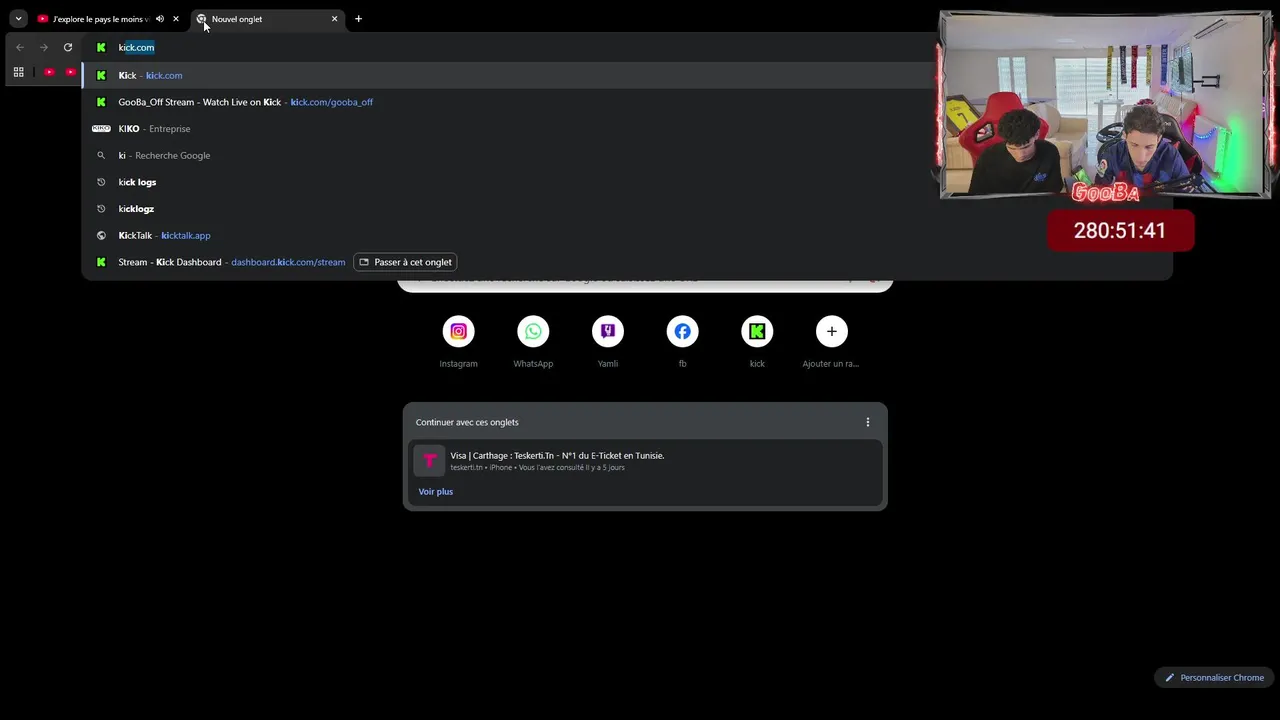Viewport: 1280px width, 720px height.
Task: Click the Passer à cet onglet button
Action: 405,262
